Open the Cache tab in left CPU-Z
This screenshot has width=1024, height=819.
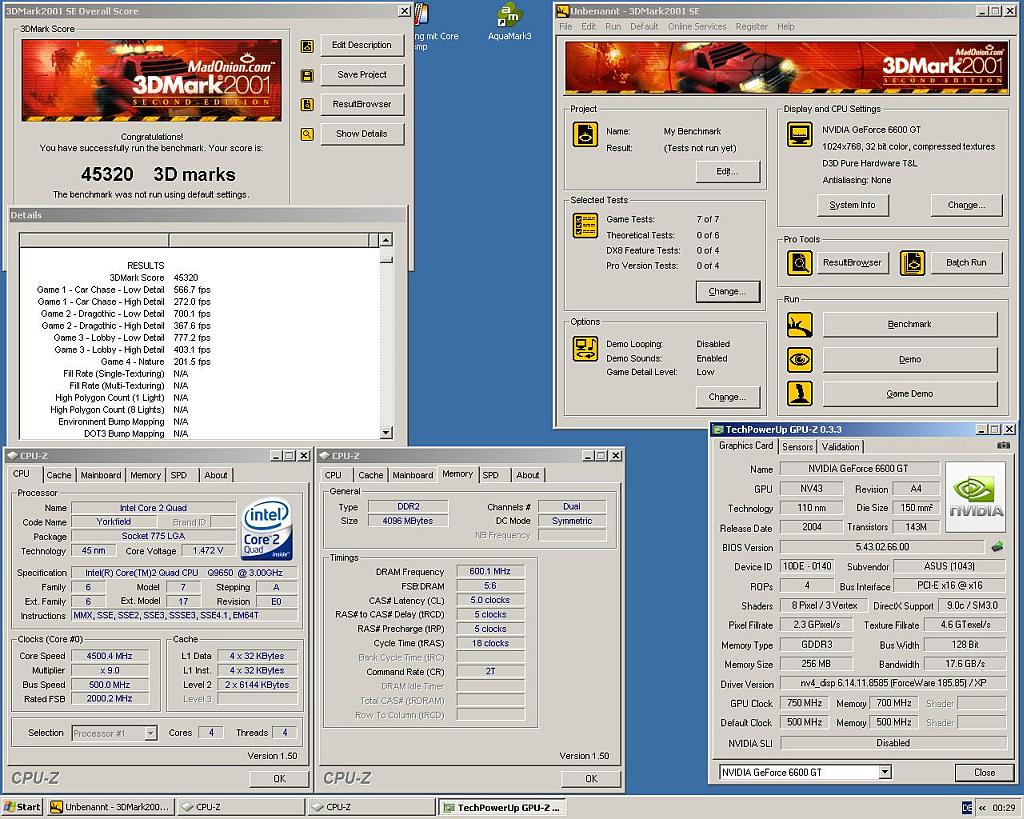coord(59,475)
